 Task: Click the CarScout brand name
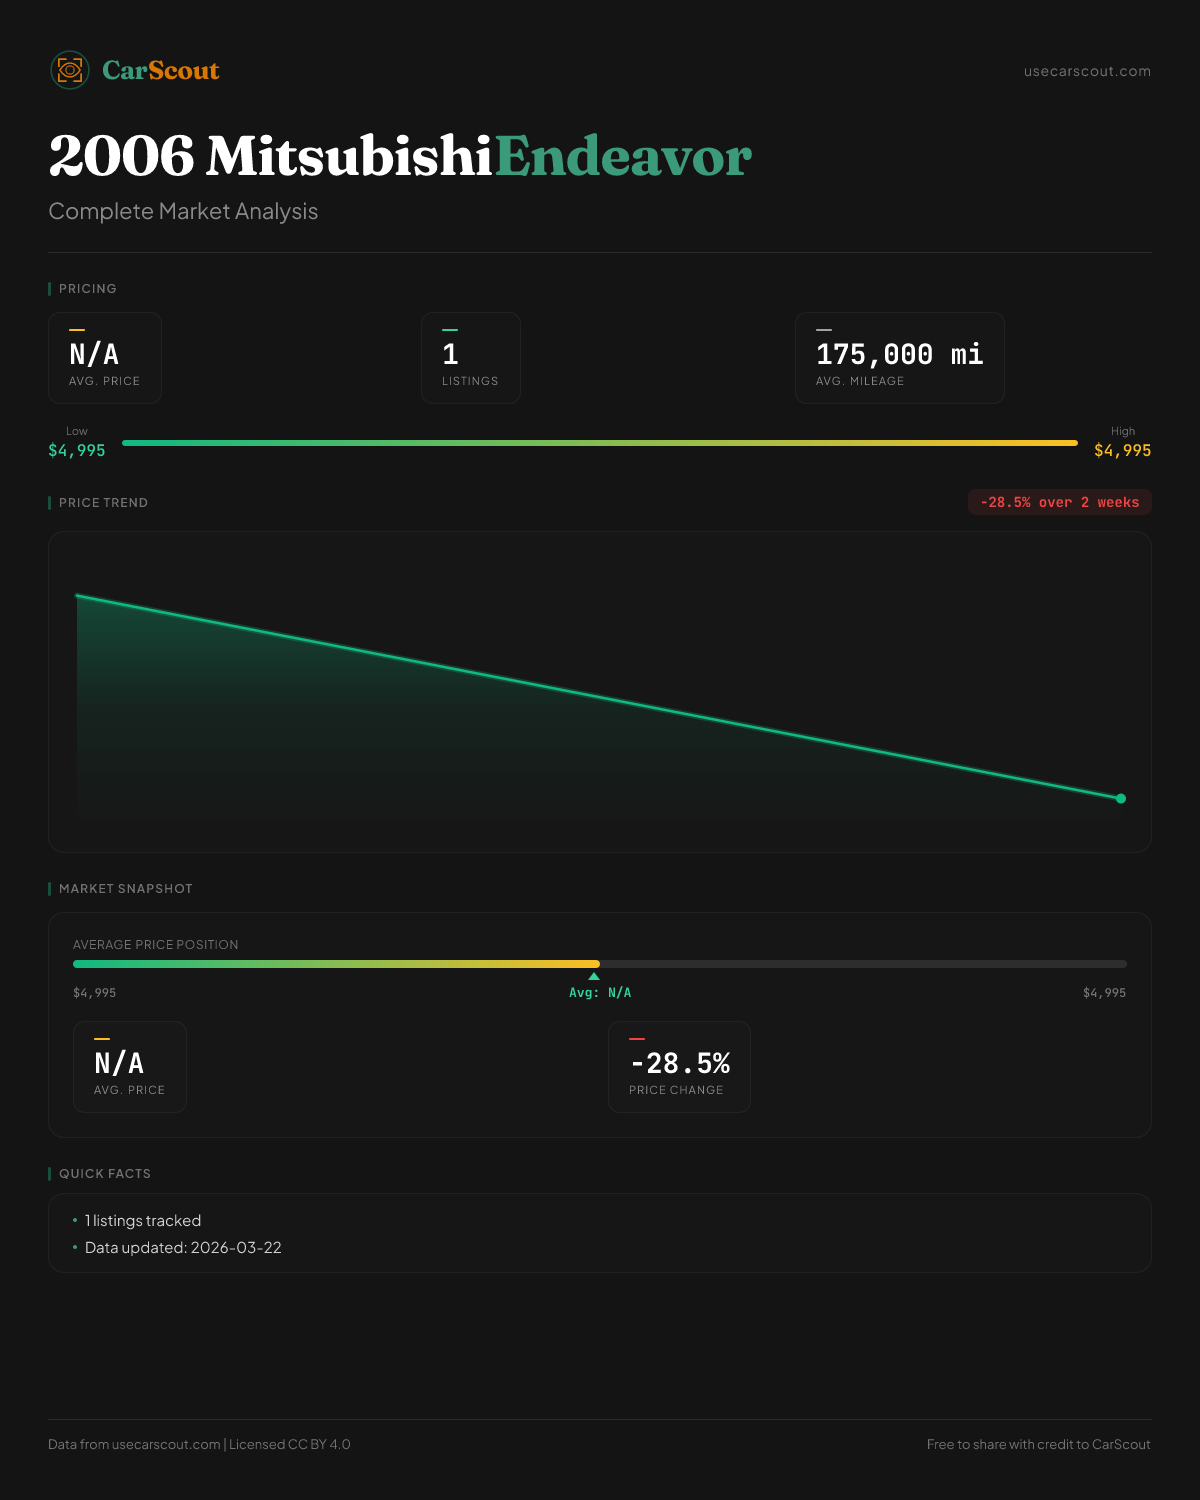pyautogui.click(x=161, y=70)
